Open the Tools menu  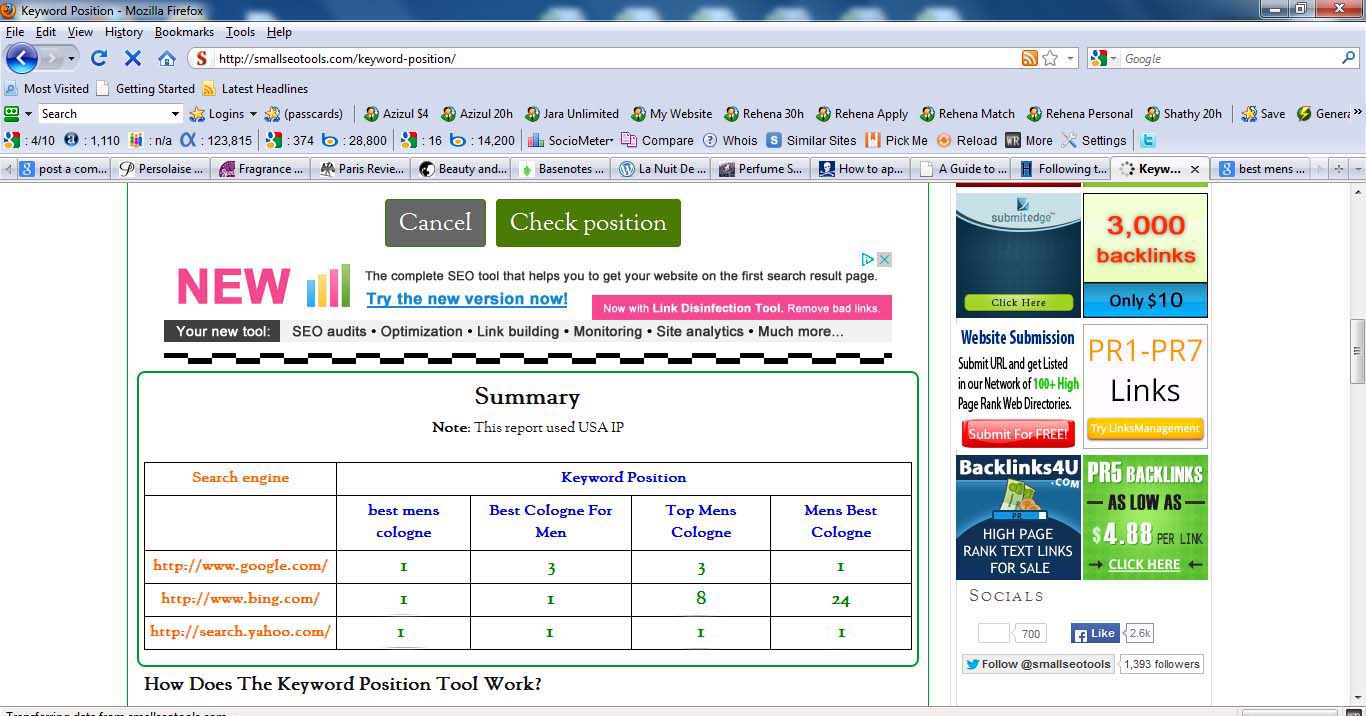coord(240,32)
